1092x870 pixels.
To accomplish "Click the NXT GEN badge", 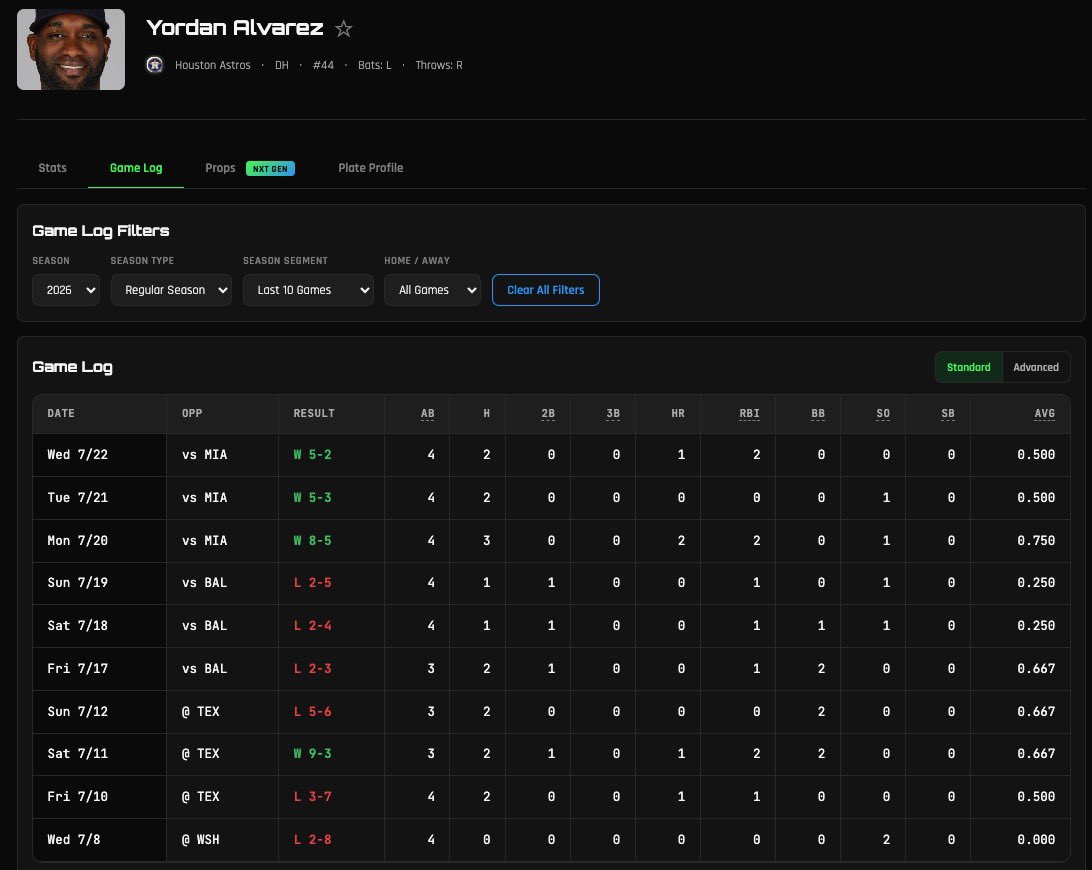I will (x=270, y=169).
